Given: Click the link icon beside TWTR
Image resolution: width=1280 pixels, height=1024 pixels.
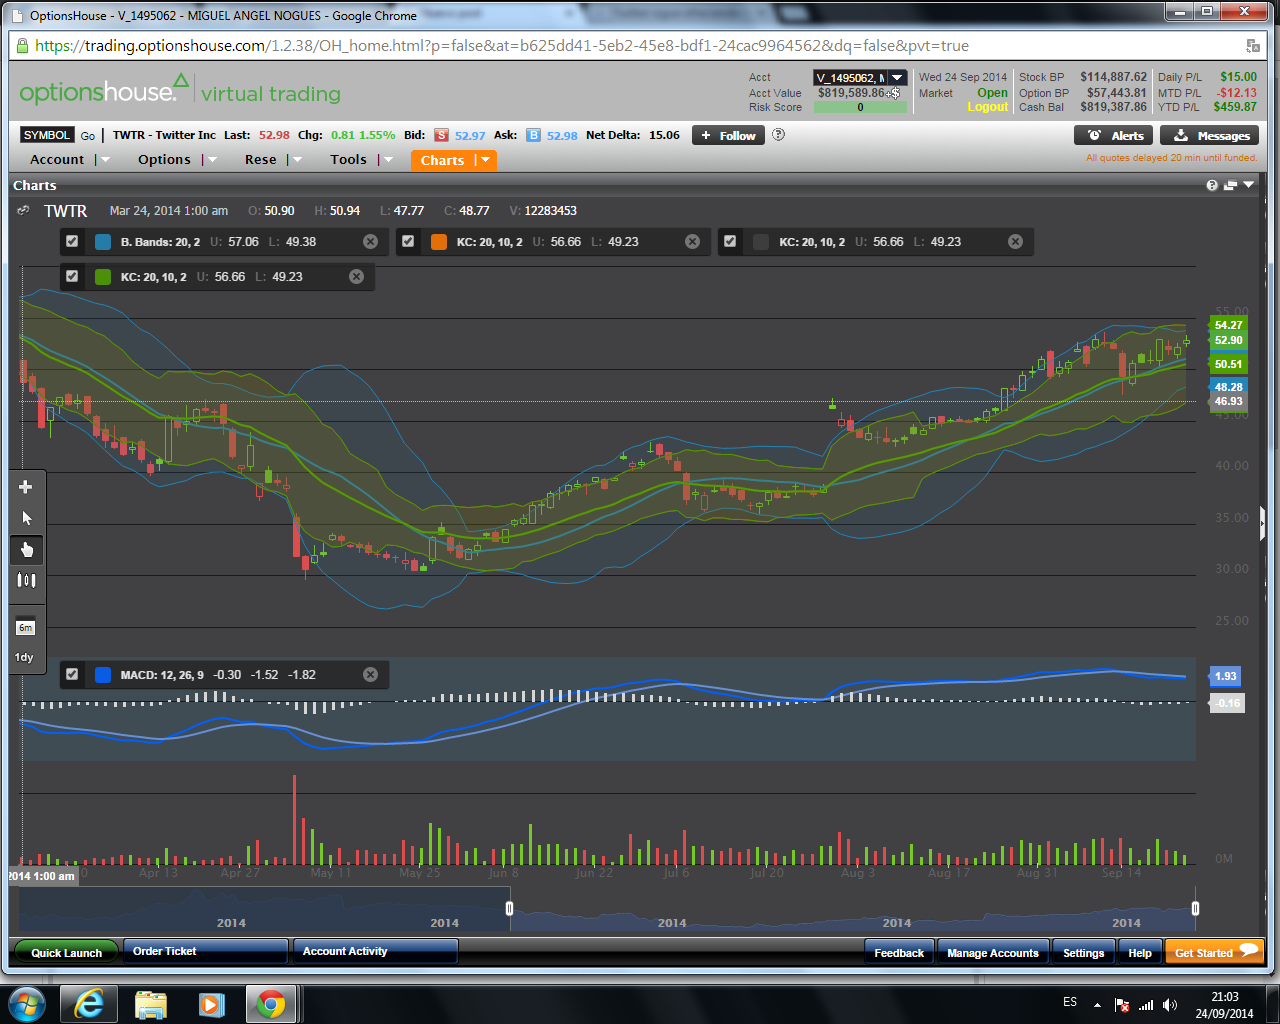Looking at the screenshot, I should point(23,211).
